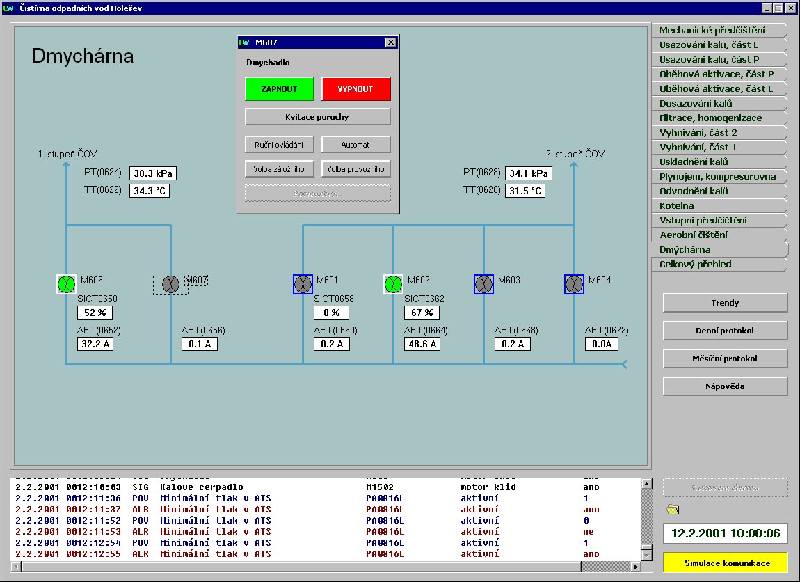
Task: Click the small yellow folder icon above the clock
Action: 672,510
